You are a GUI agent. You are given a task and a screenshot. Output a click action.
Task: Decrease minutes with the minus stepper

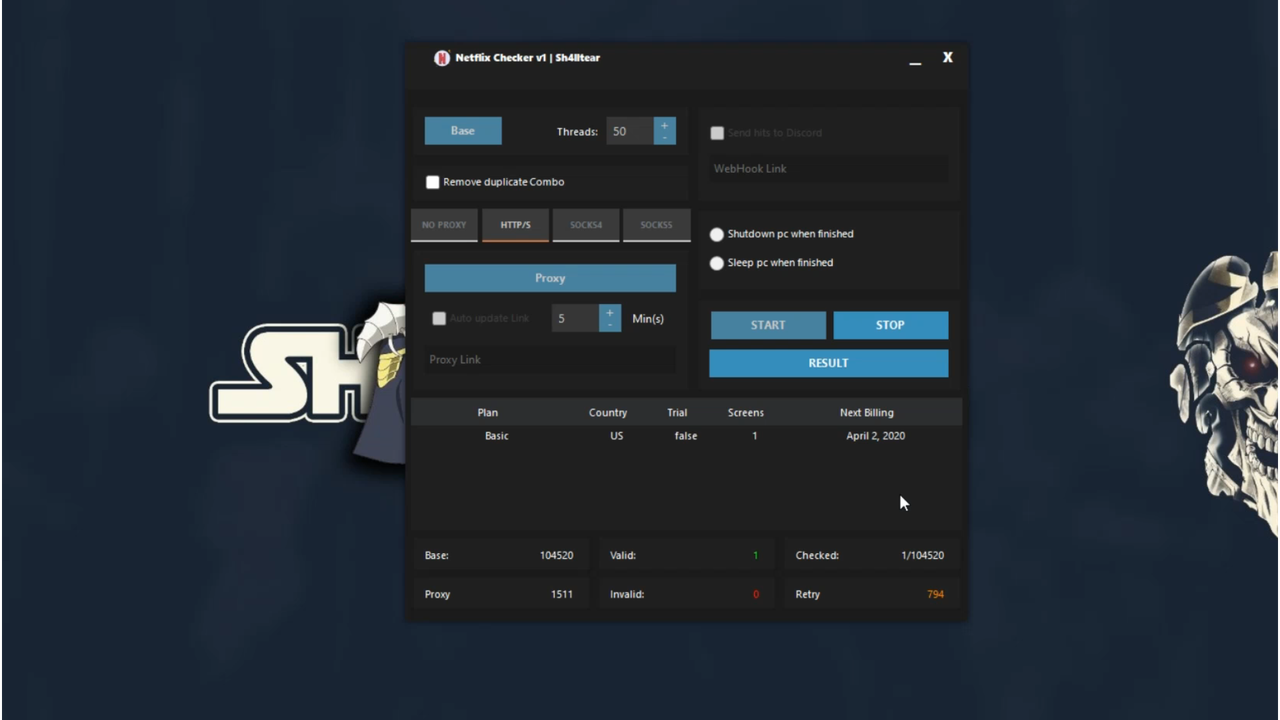click(610, 325)
